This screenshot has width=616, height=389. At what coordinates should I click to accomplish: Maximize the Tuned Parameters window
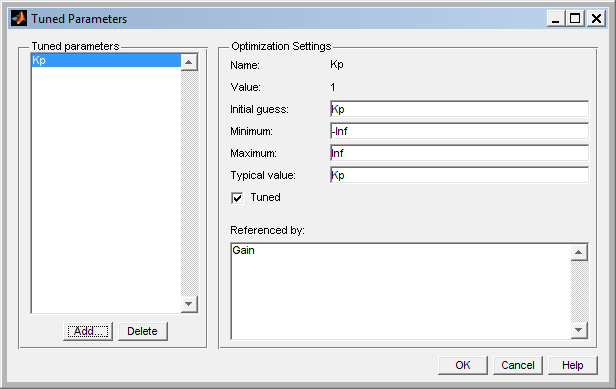(575, 18)
